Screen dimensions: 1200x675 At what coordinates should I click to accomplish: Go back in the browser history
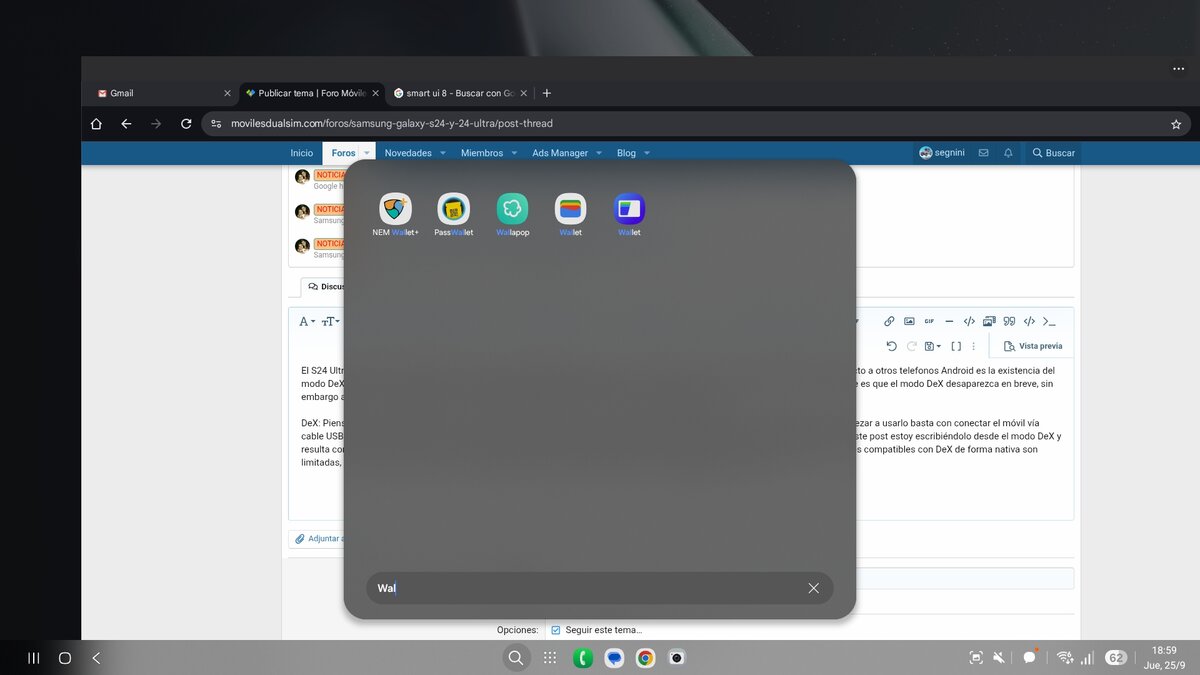pyautogui.click(x=126, y=124)
